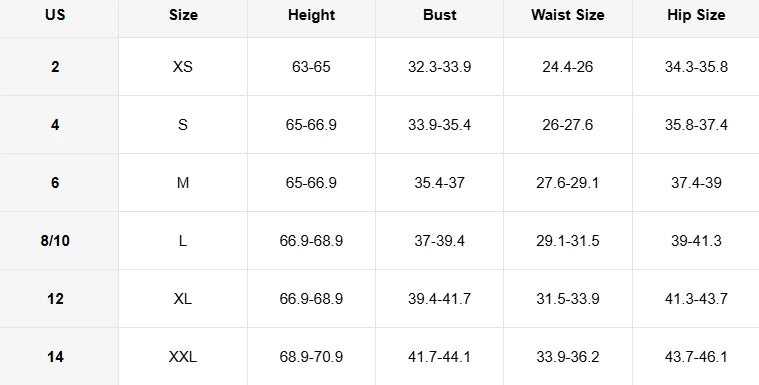Click the height value 68.9-70.9
The height and width of the screenshot is (385, 759).
point(311,357)
